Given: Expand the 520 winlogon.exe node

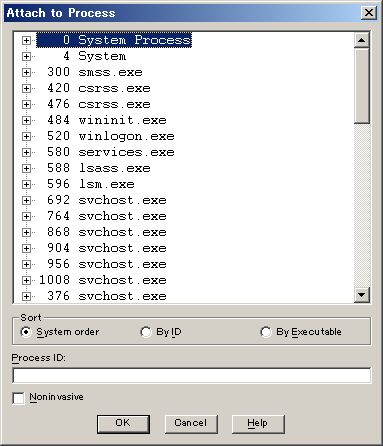Looking at the screenshot, I should click(26, 136).
